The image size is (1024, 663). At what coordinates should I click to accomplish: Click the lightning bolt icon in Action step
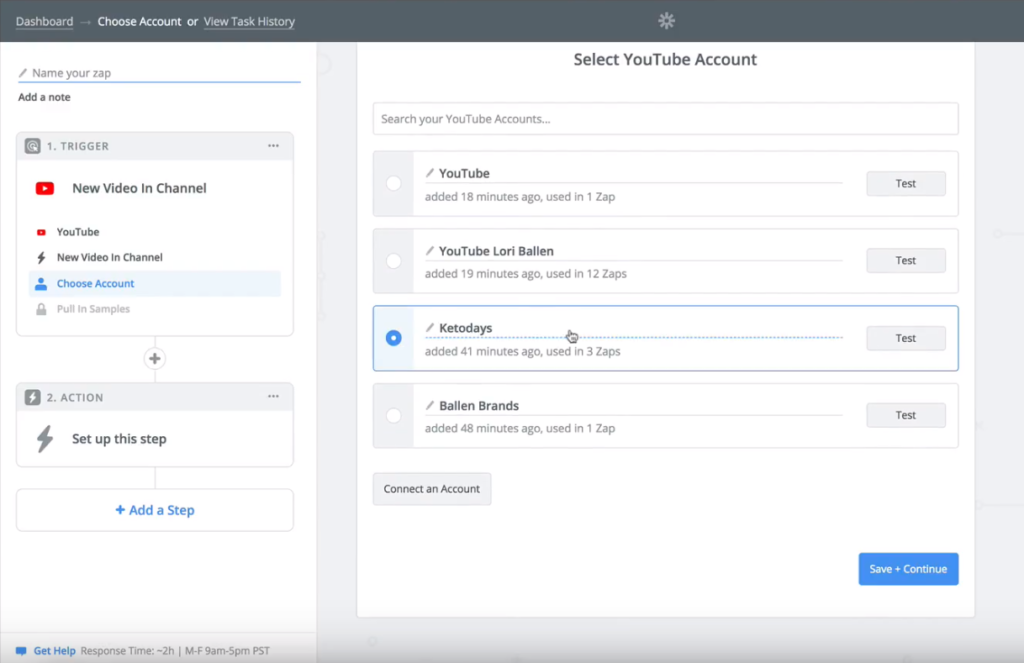45,439
